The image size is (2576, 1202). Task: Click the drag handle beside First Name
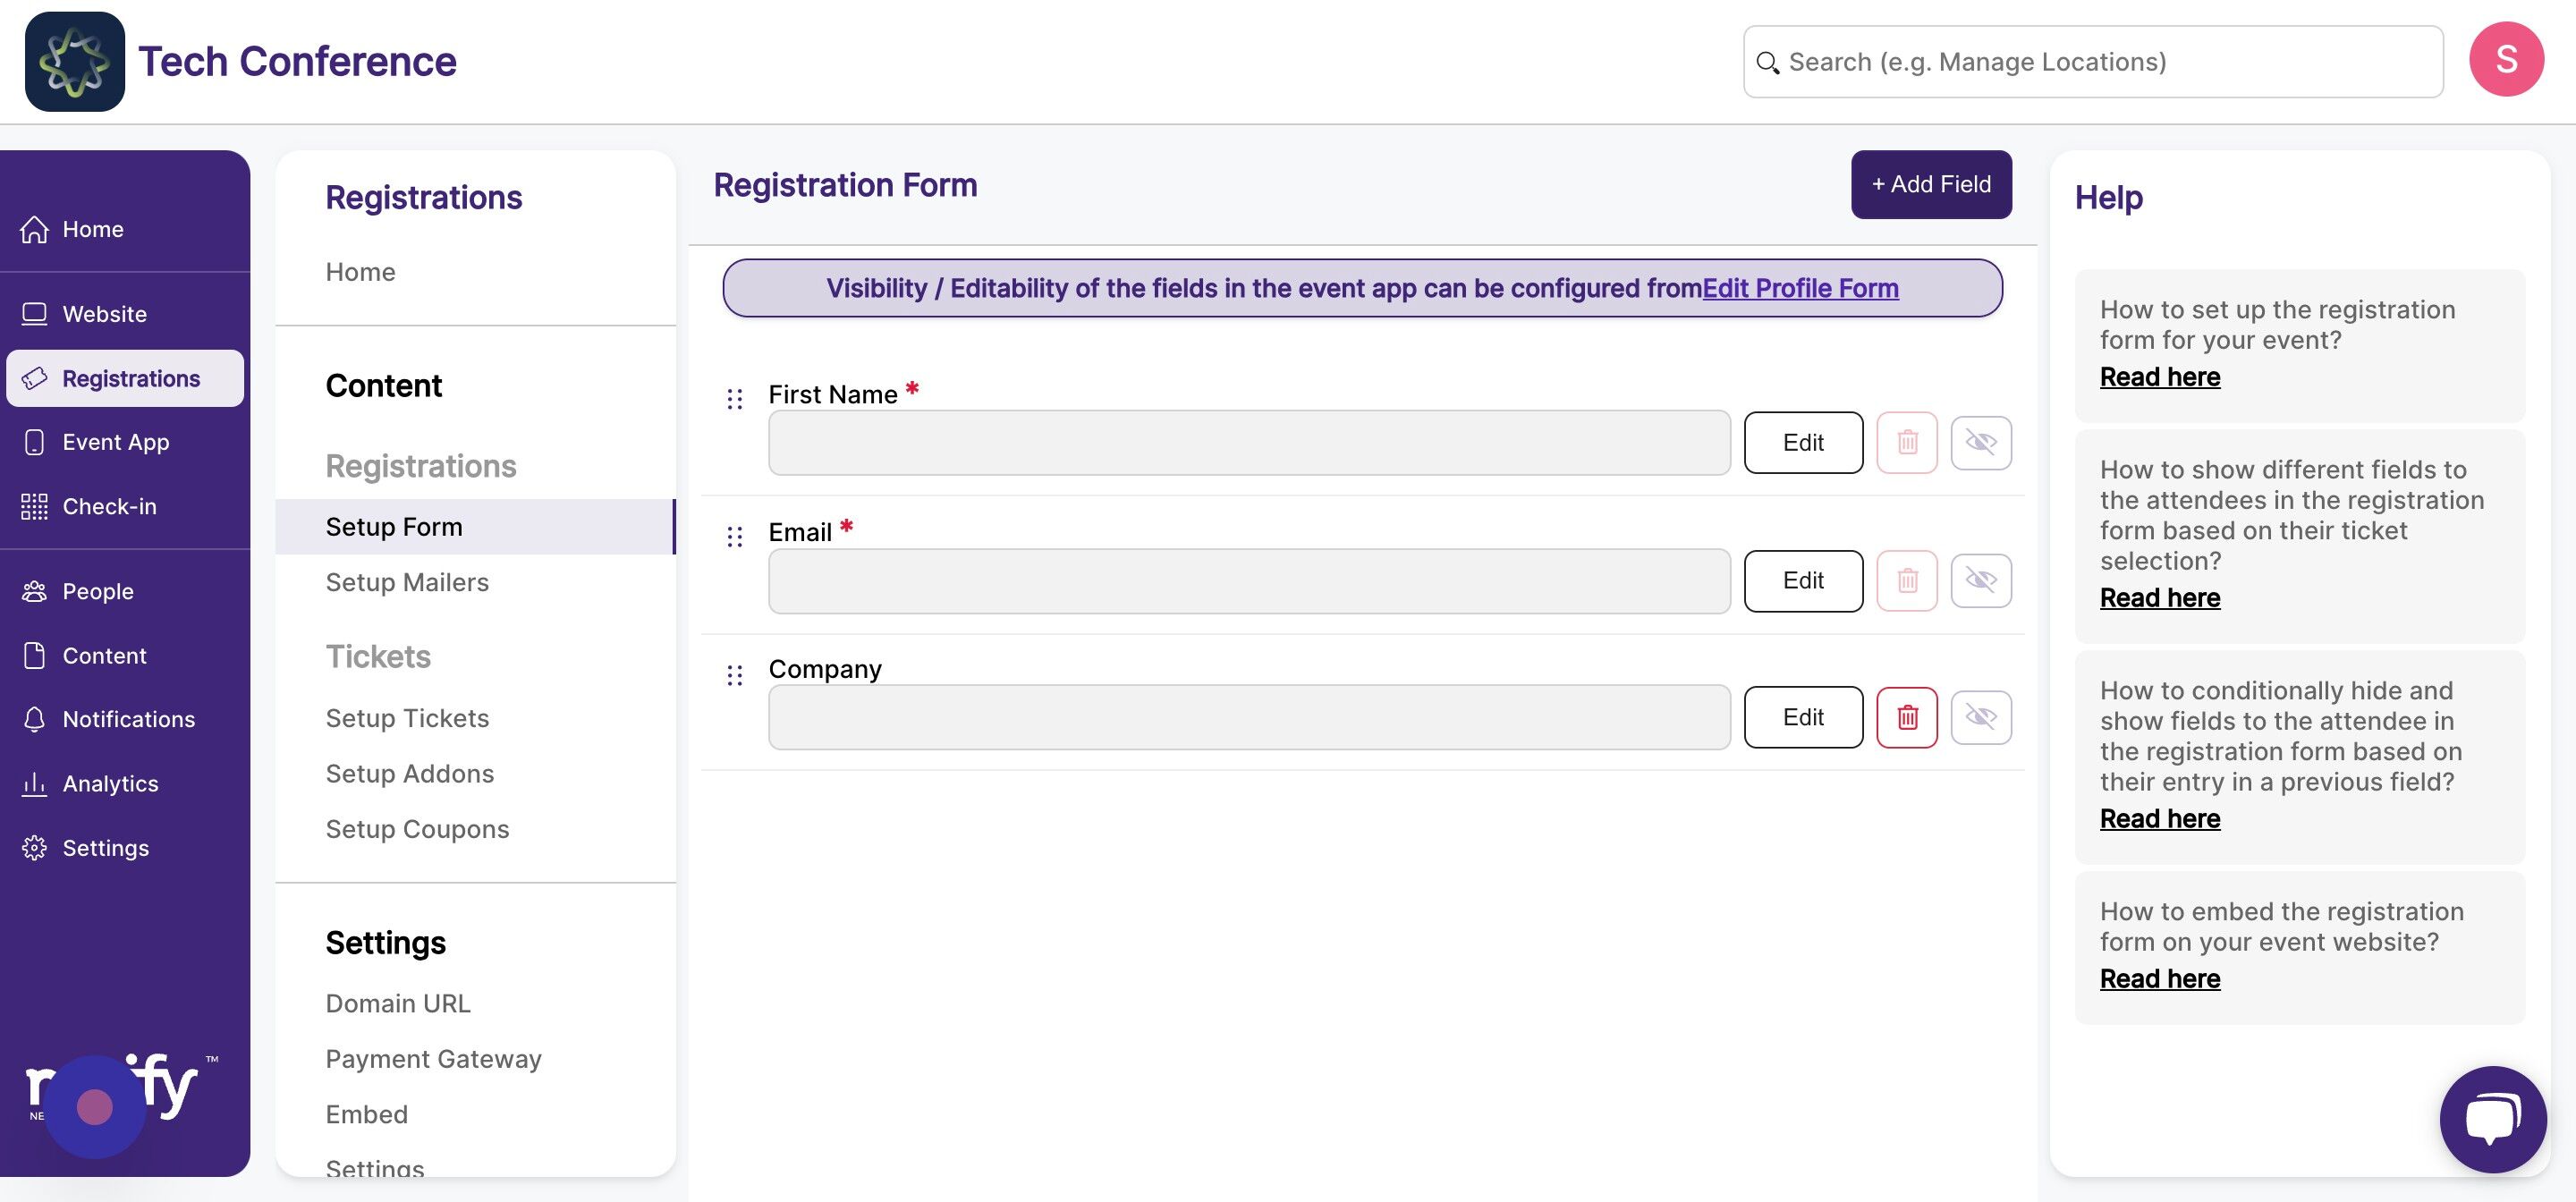(x=735, y=399)
